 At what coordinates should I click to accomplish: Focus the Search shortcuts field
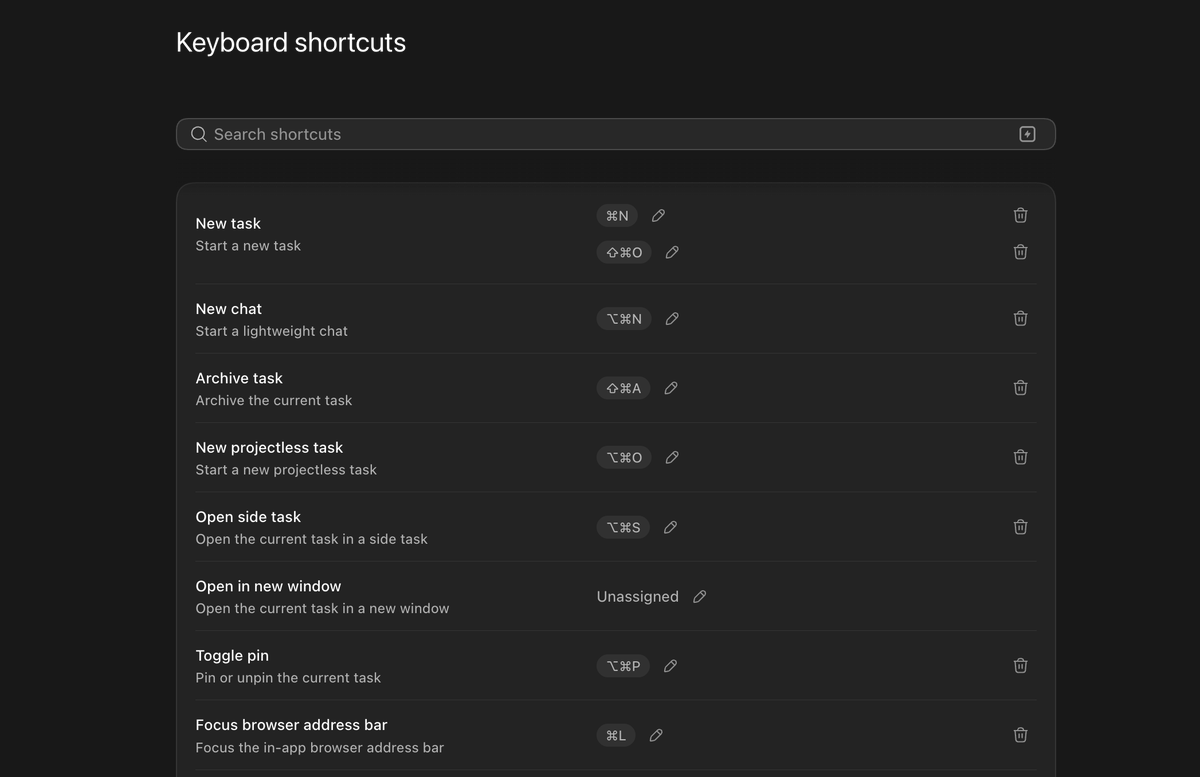(615, 134)
